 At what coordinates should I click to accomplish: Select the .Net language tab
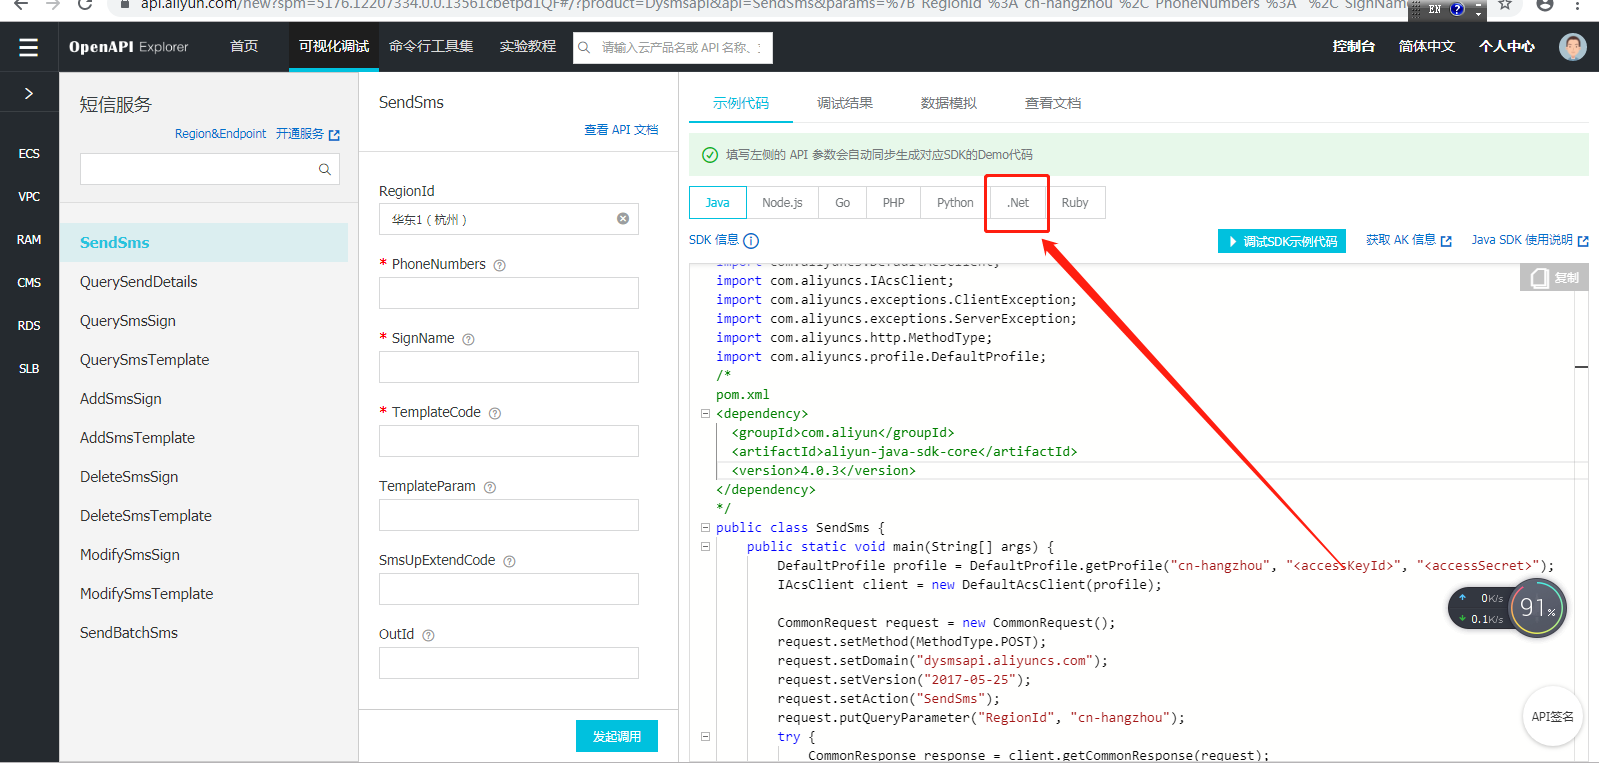pos(1018,203)
